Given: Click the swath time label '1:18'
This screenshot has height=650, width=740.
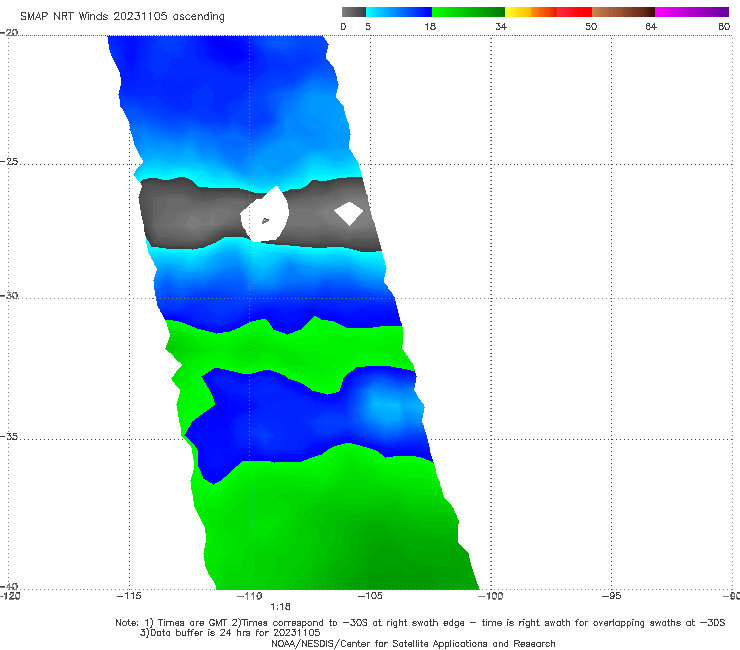Looking at the screenshot, I should [280, 607].
